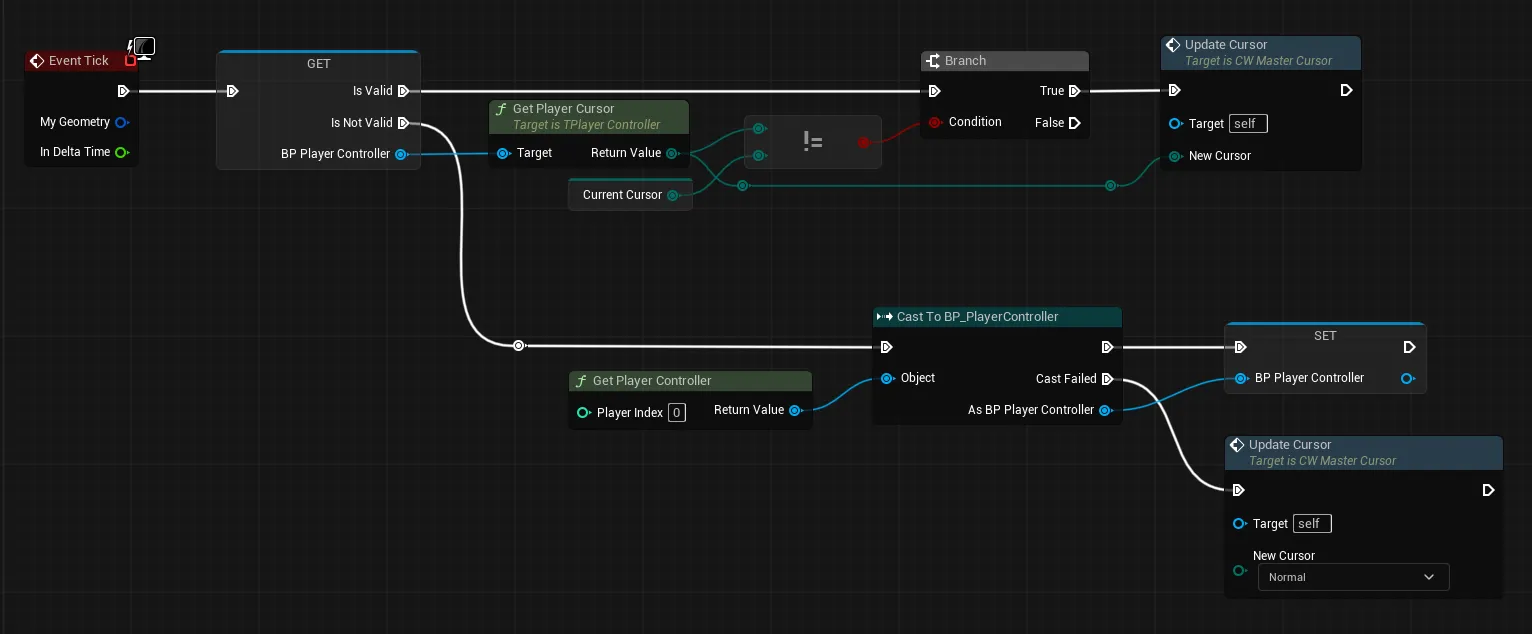The height and width of the screenshot is (634, 1532).
Task: Click the In Delta Time green pin
Action: click(x=121, y=152)
